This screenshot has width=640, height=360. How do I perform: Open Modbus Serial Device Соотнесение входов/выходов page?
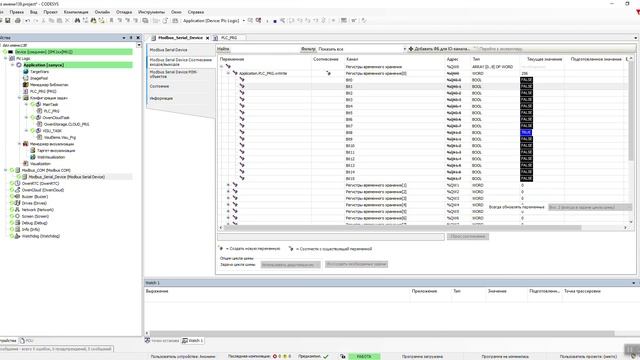pos(180,62)
